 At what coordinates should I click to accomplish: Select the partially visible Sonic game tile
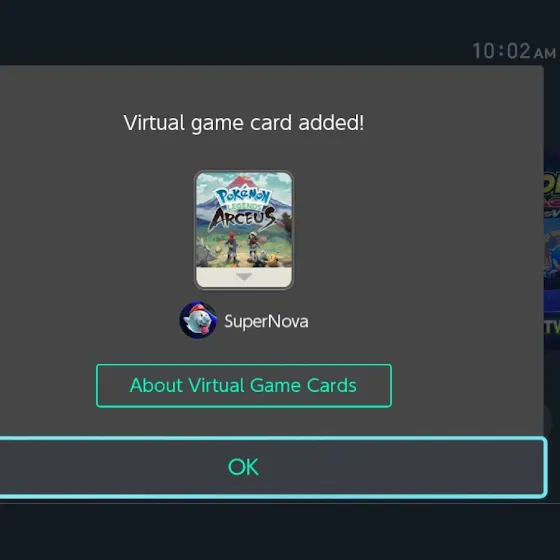[x=552, y=250]
